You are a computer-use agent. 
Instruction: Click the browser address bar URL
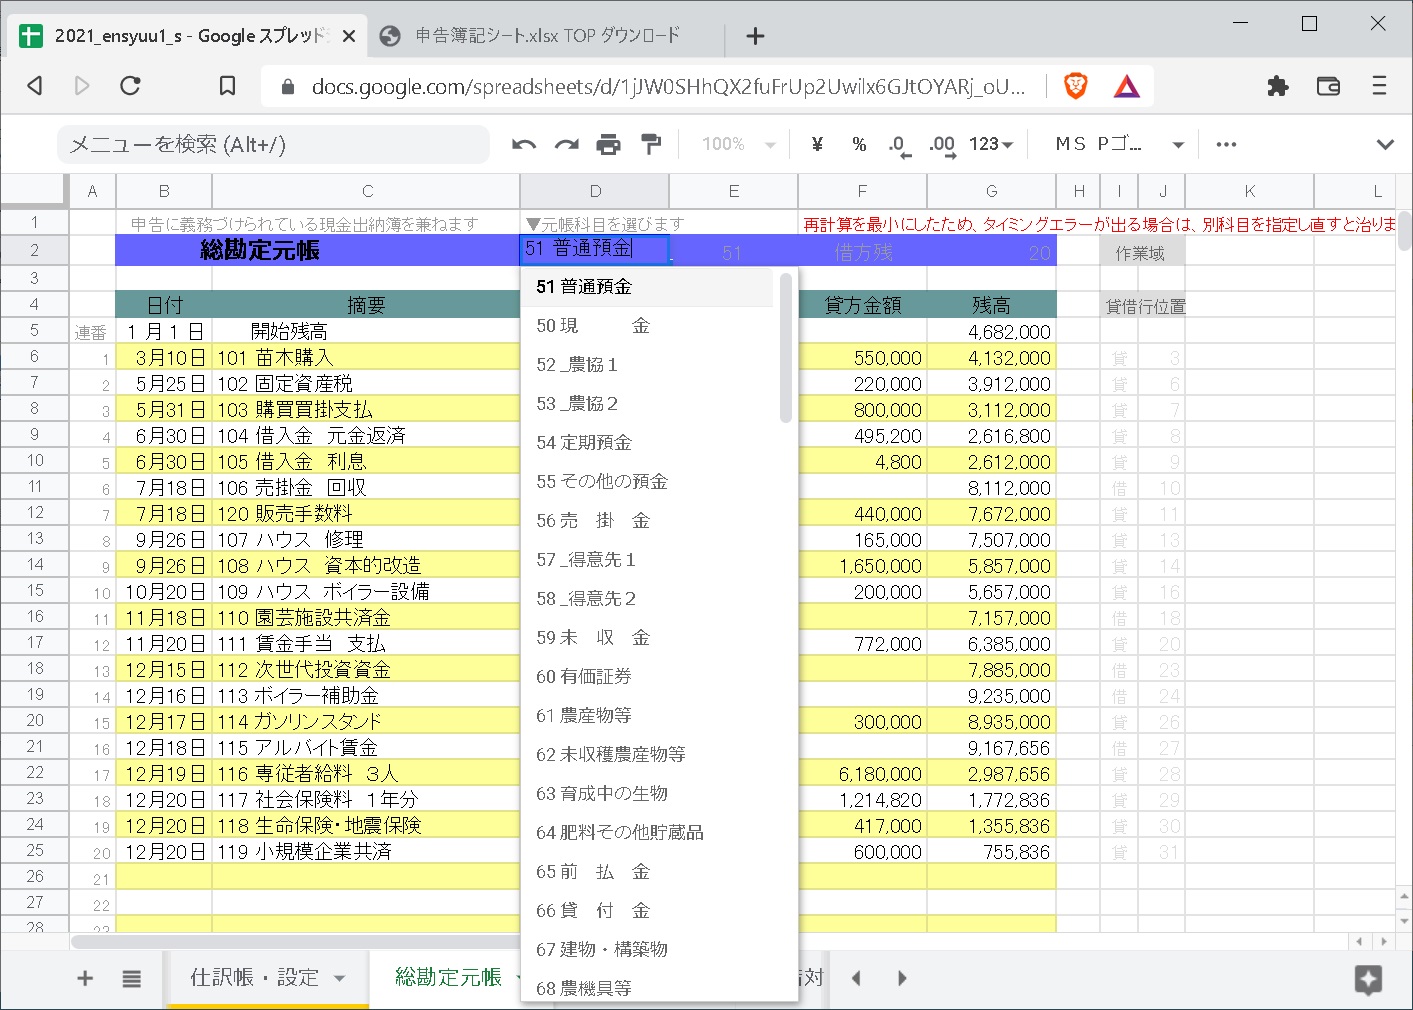(x=668, y=87)
